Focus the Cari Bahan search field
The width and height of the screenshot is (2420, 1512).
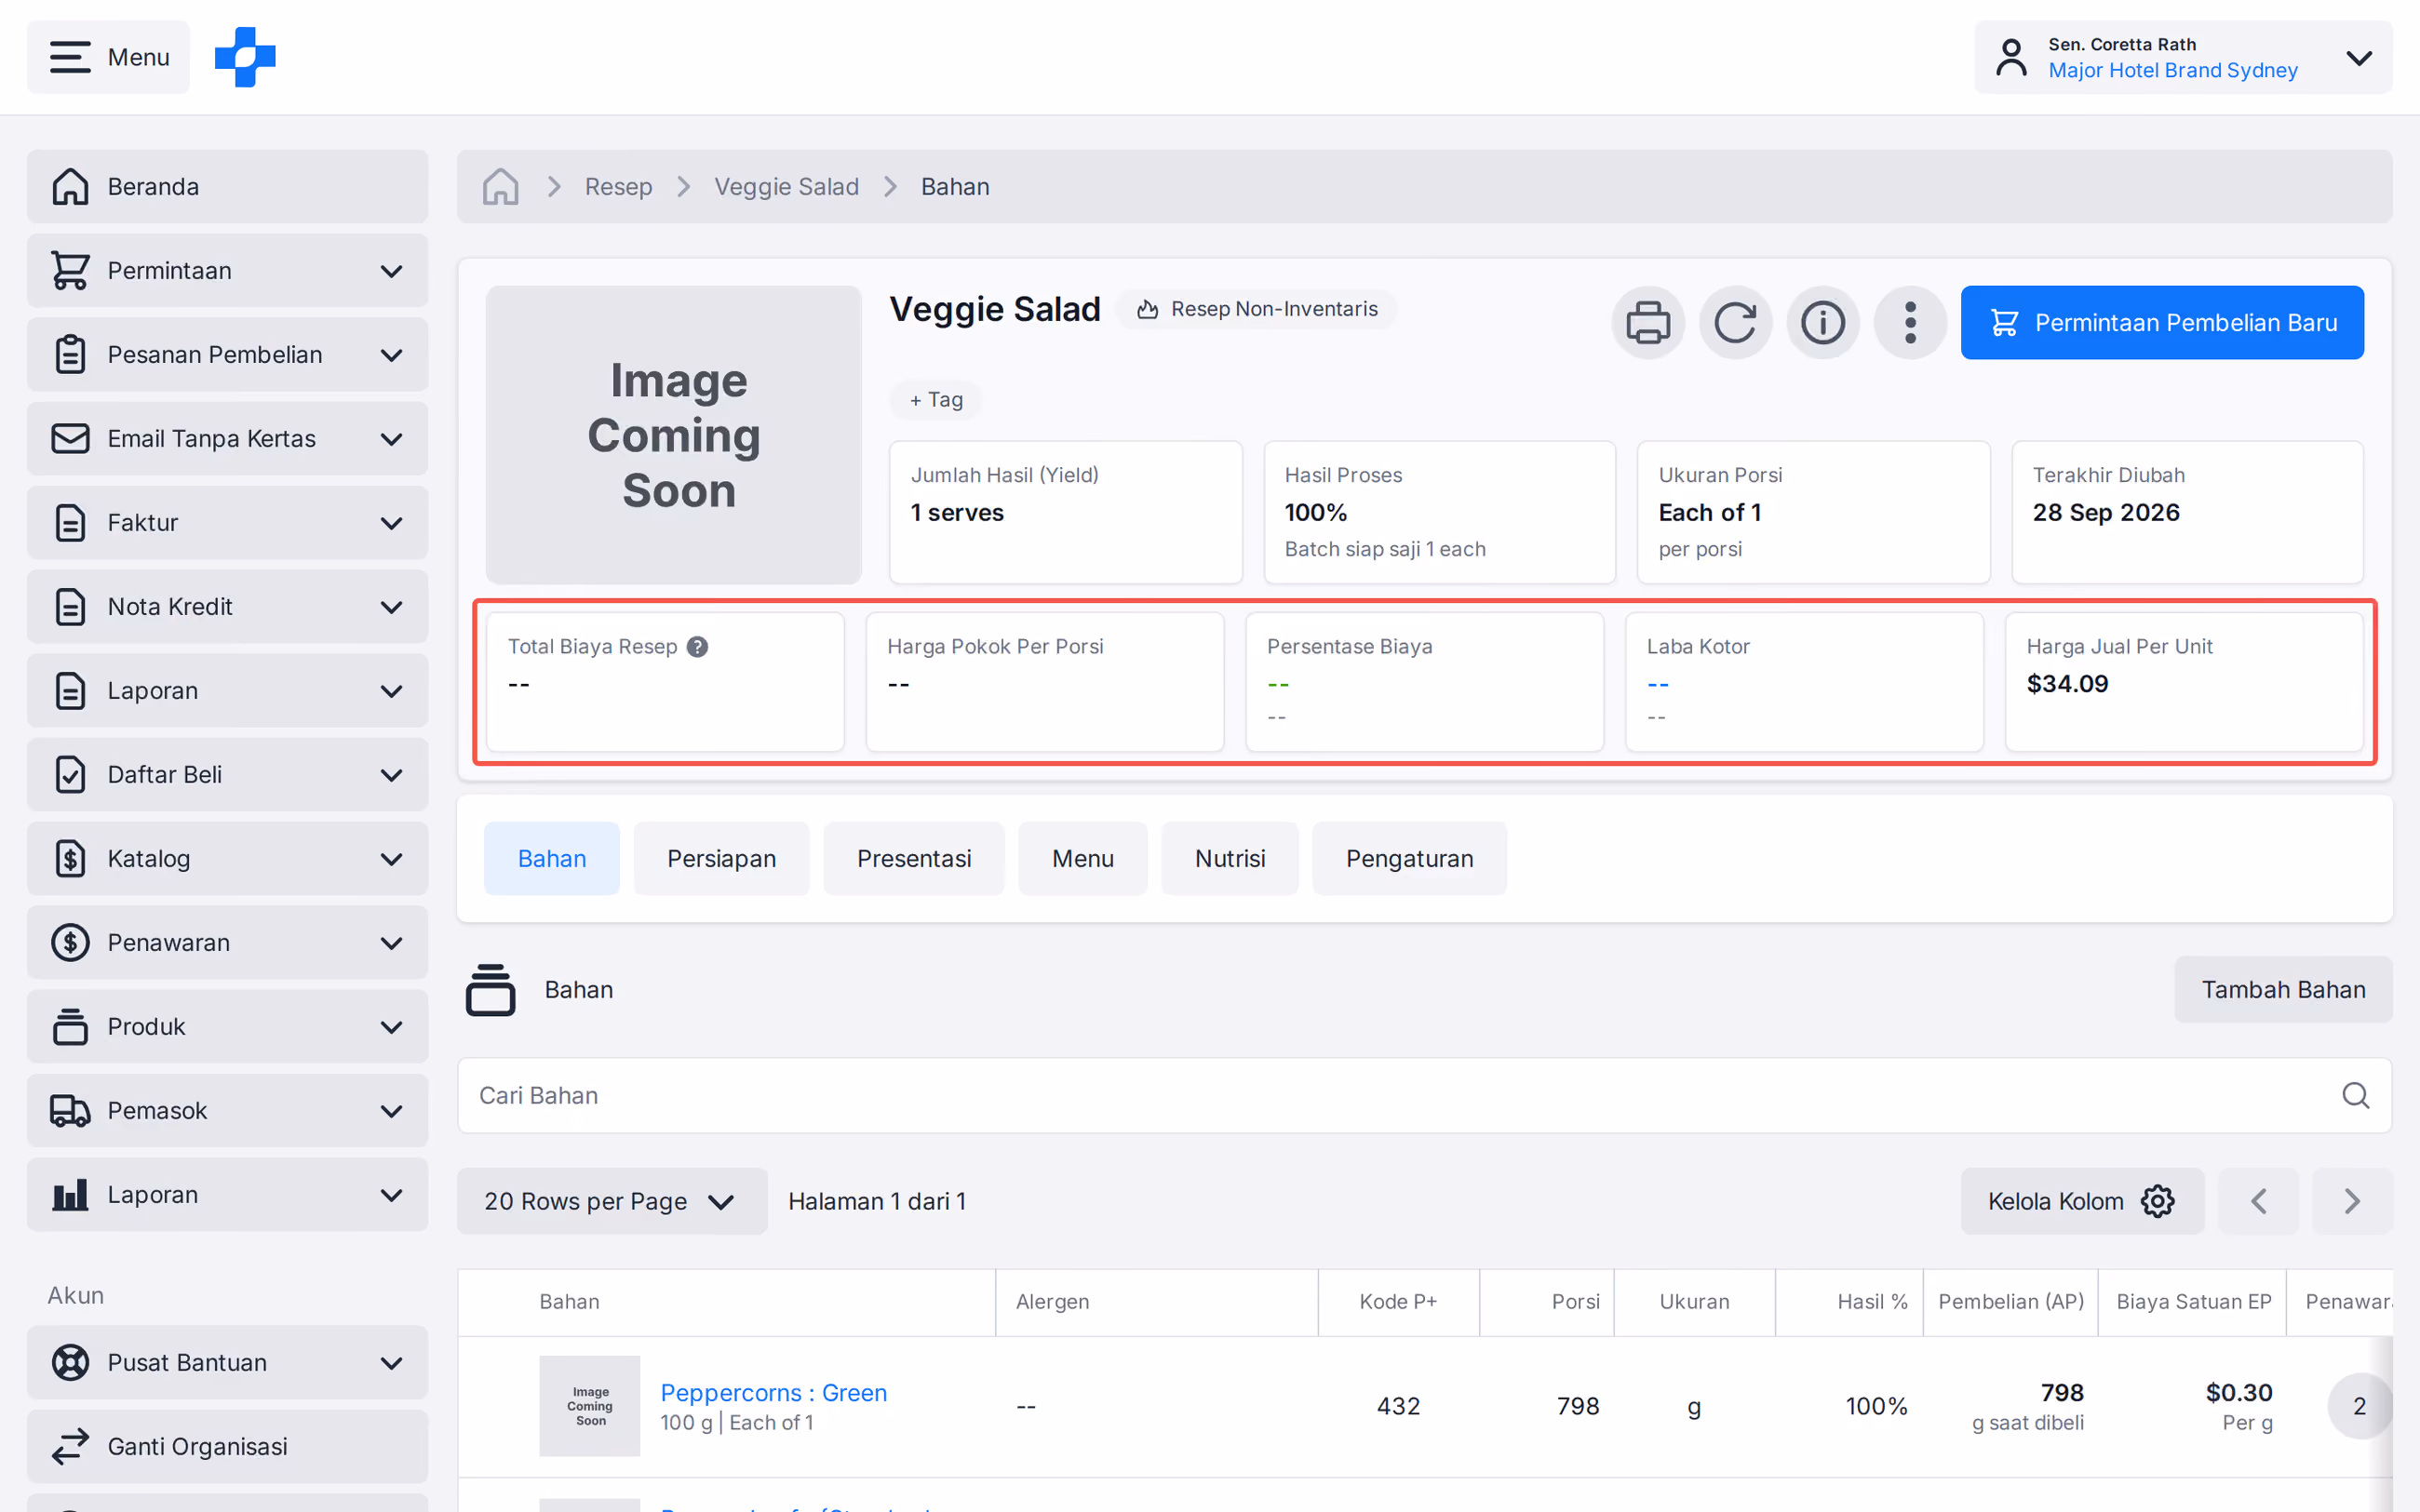tap(1424, 1096)
